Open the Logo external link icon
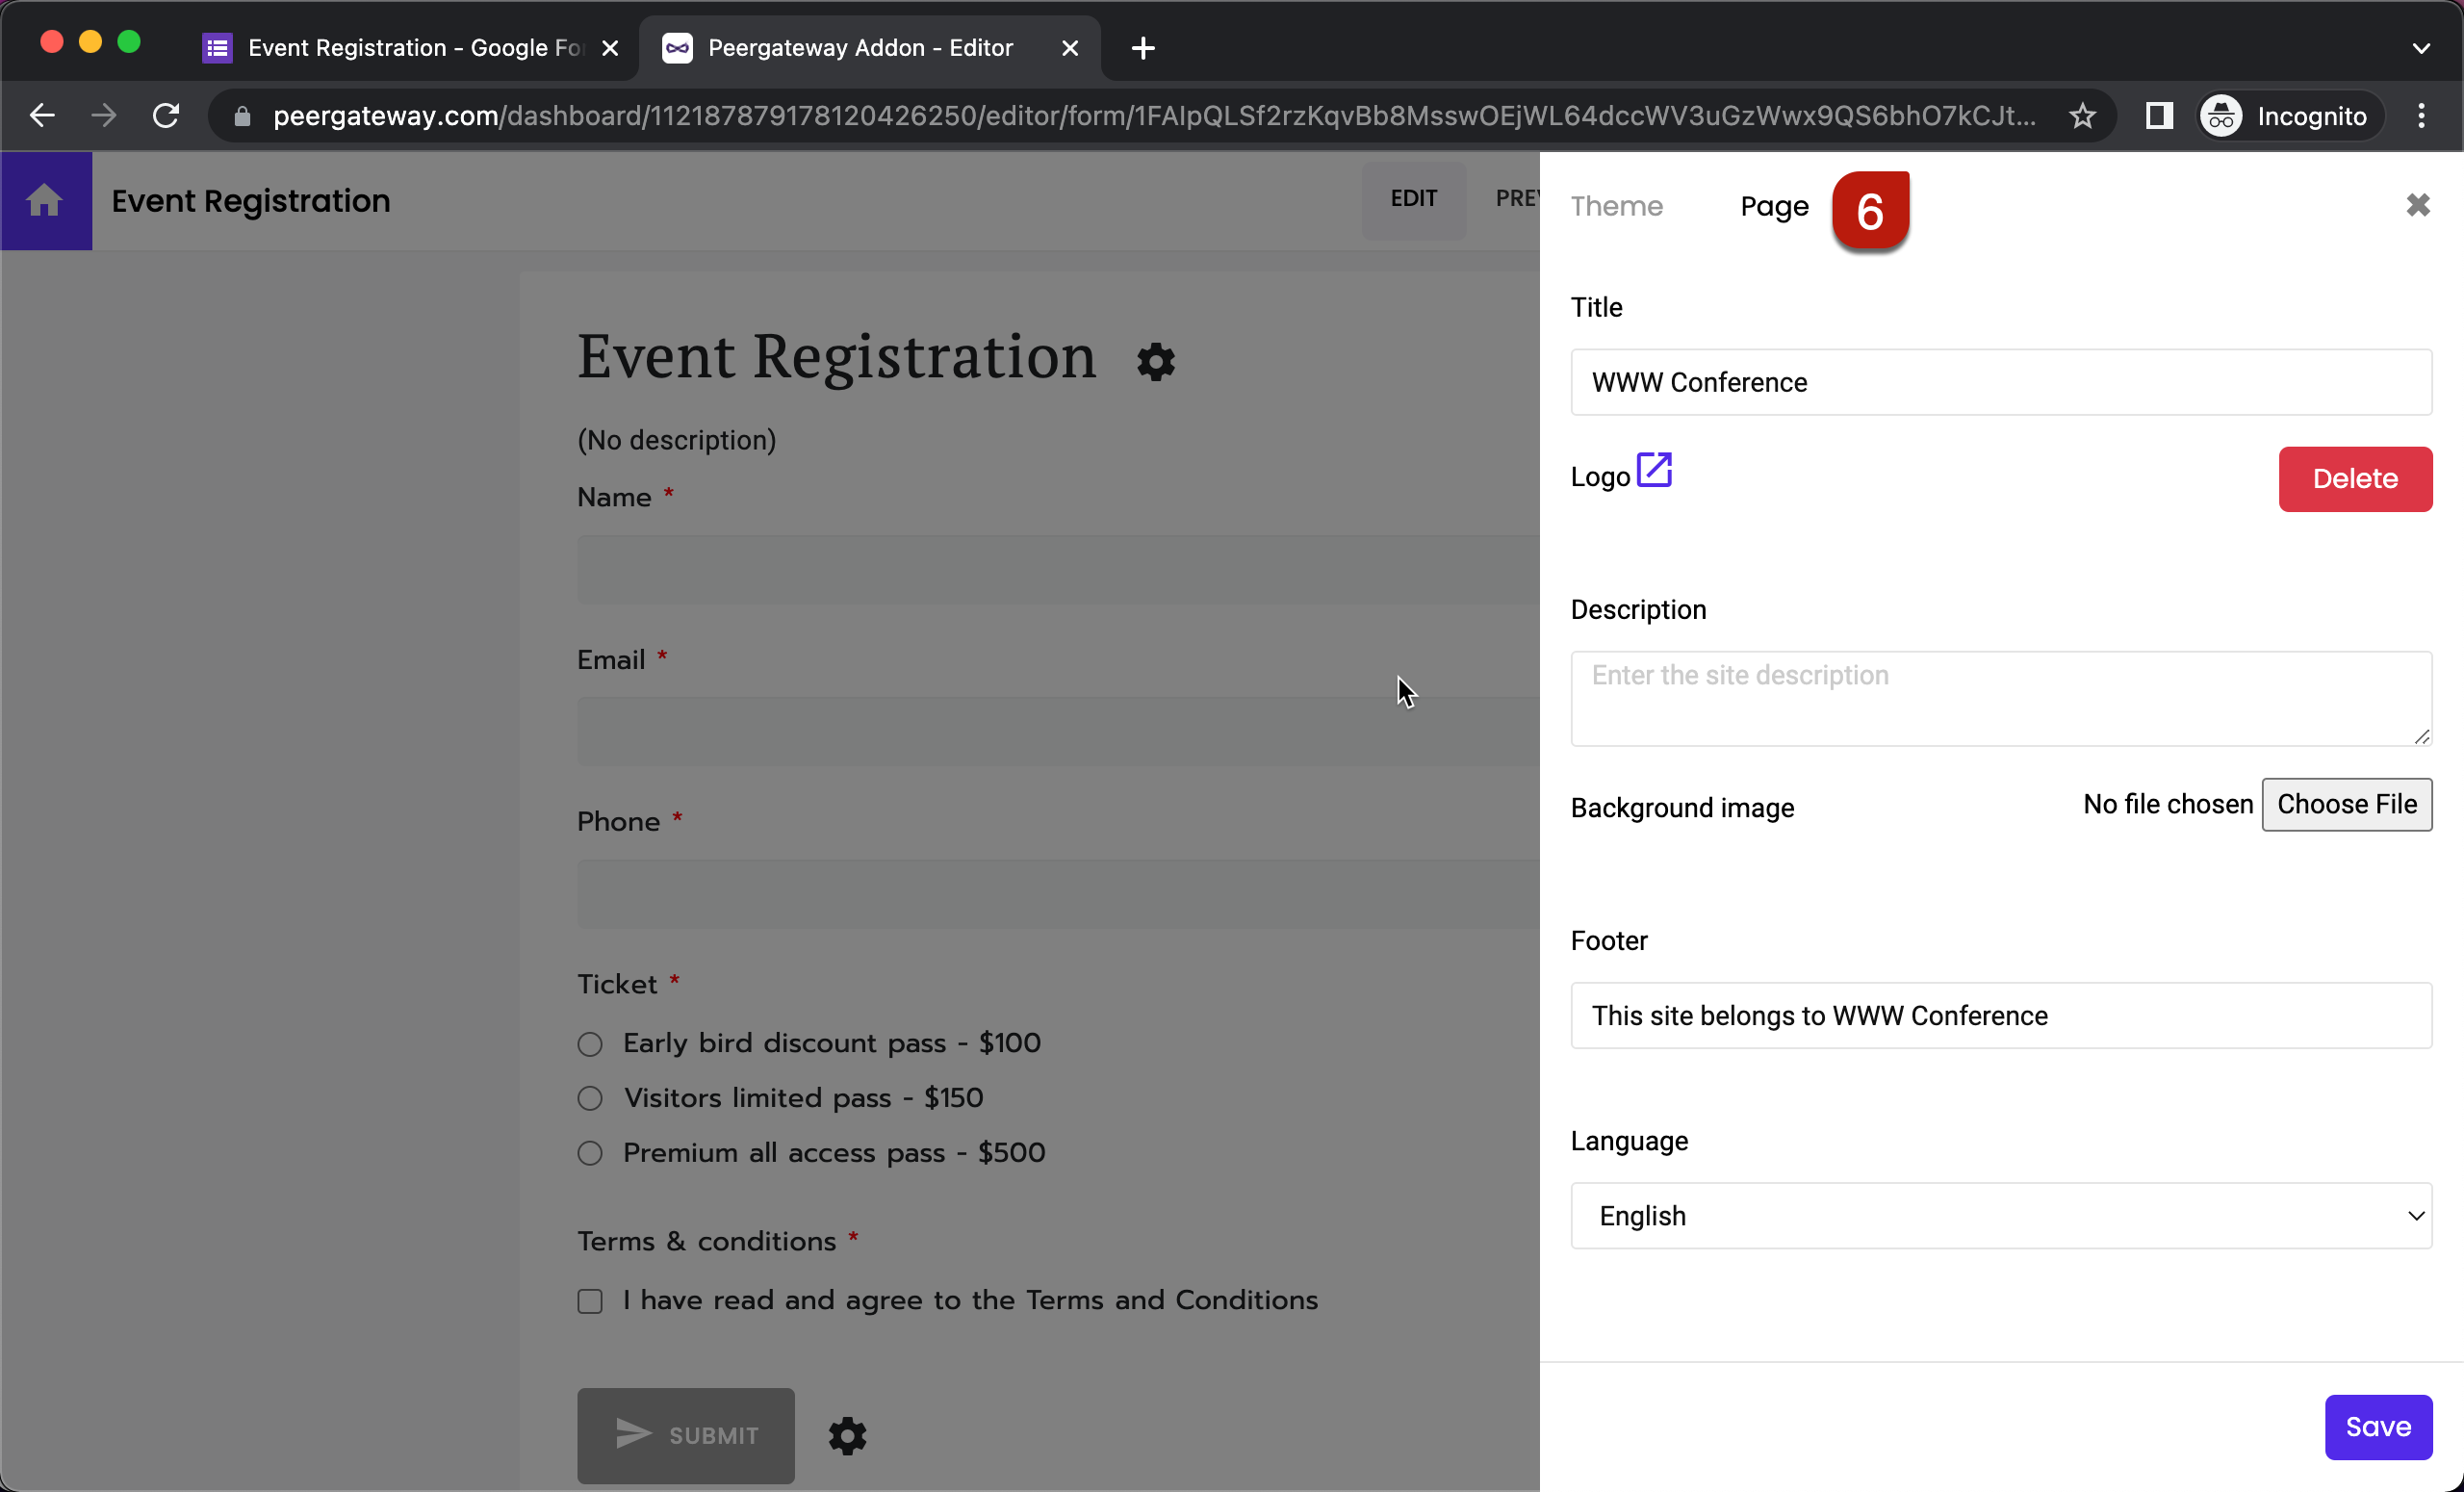Image resolution: width=2464 pixels, height=1492 pixels. (x=1654, y=469)
